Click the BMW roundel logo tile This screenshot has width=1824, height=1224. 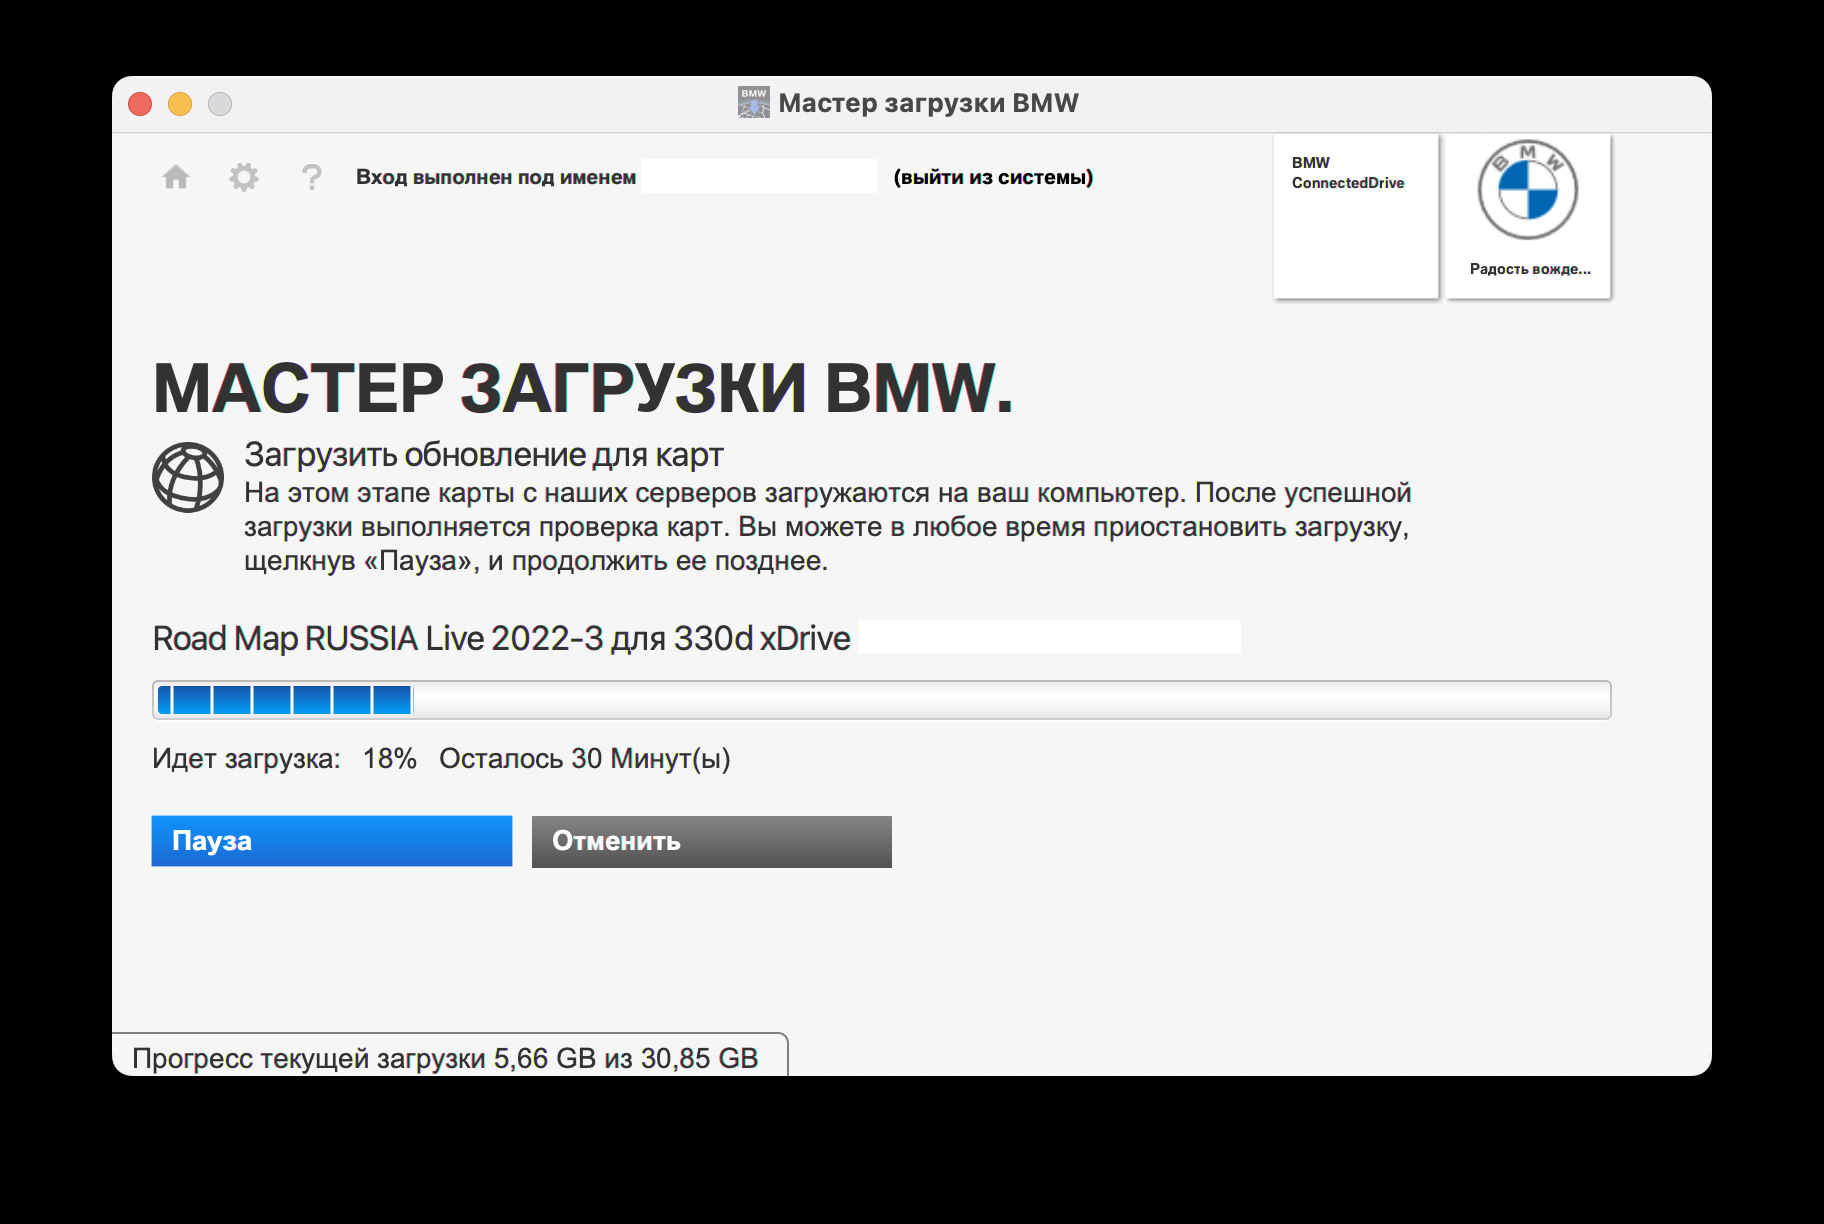point(1528,216)
